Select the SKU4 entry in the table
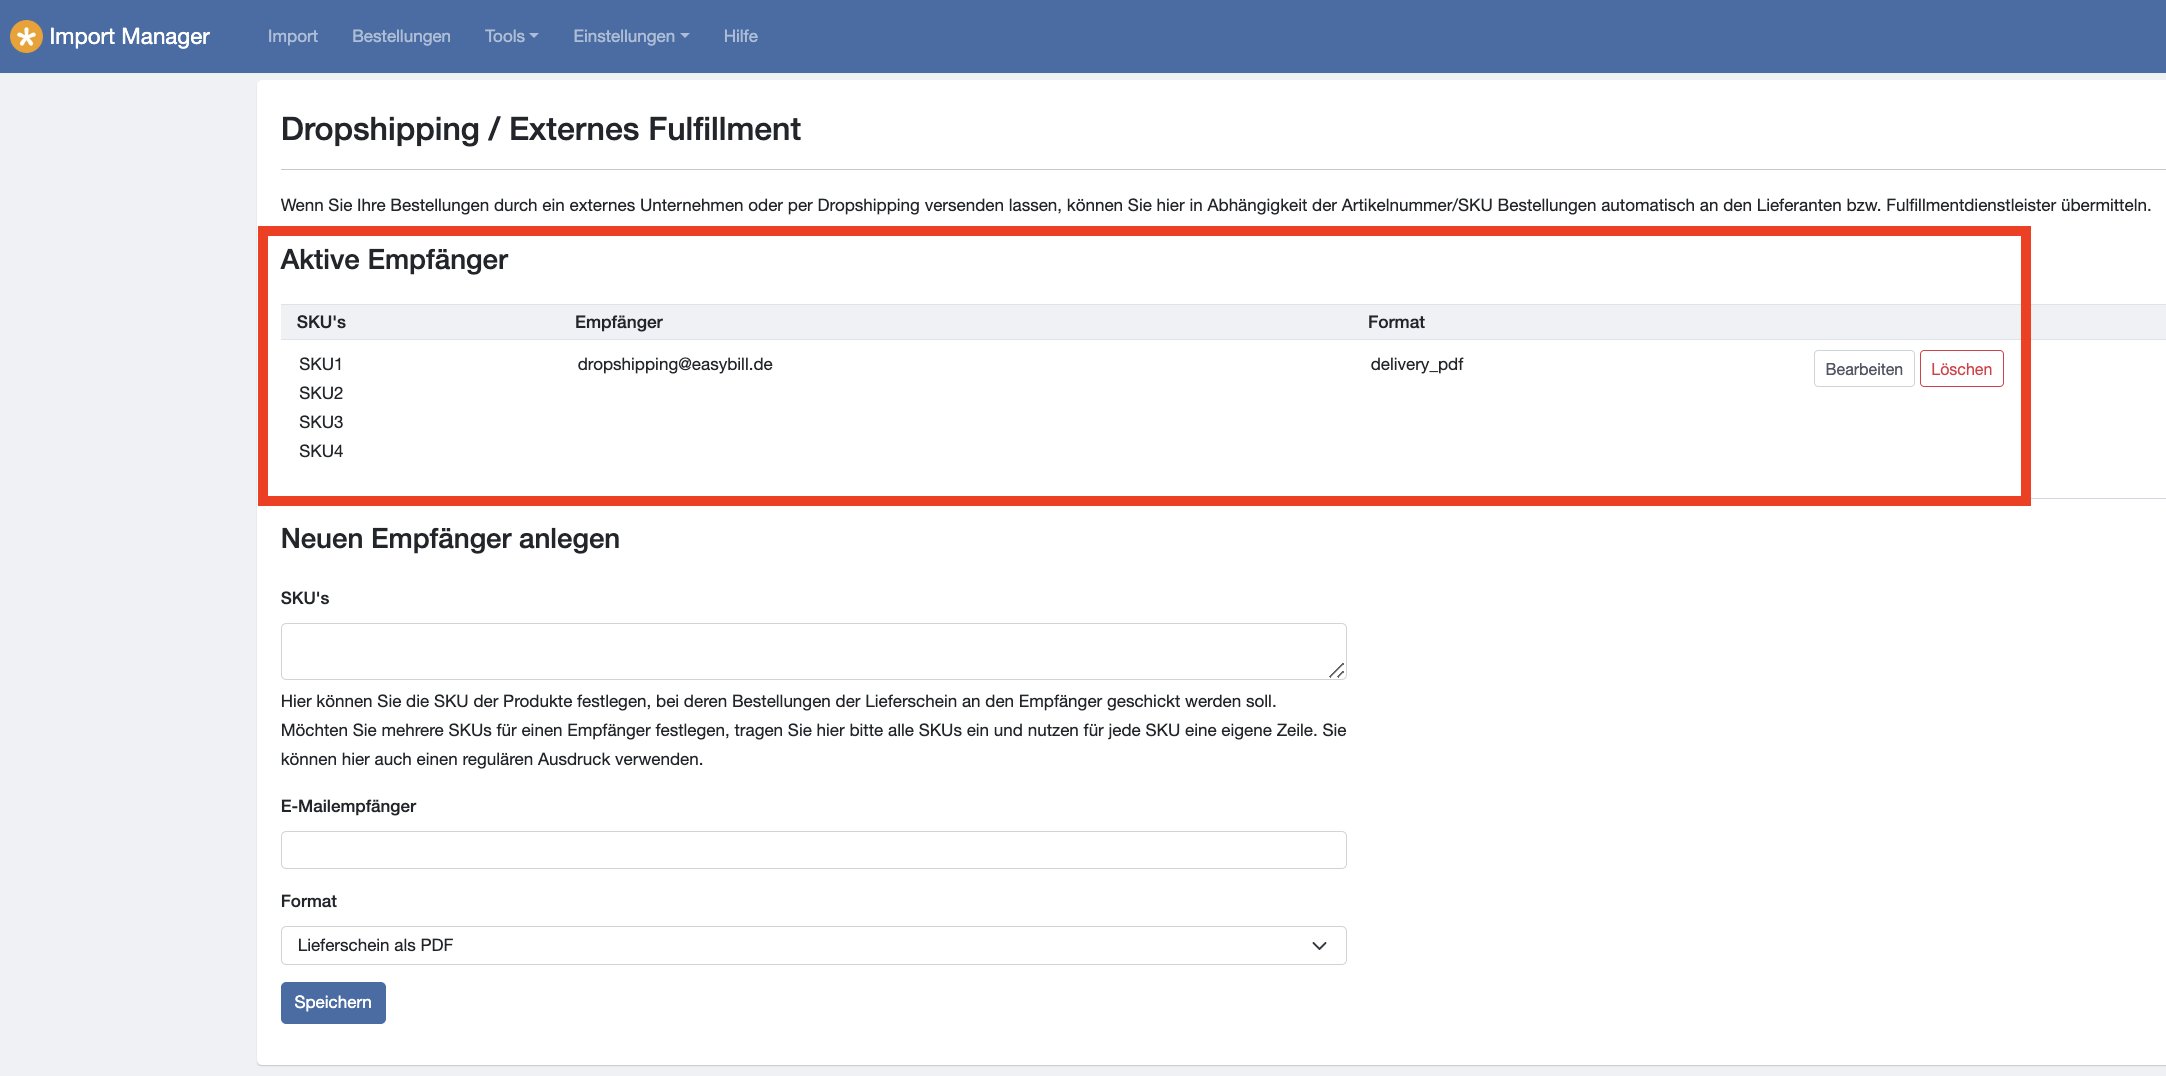 coord(321,452)
